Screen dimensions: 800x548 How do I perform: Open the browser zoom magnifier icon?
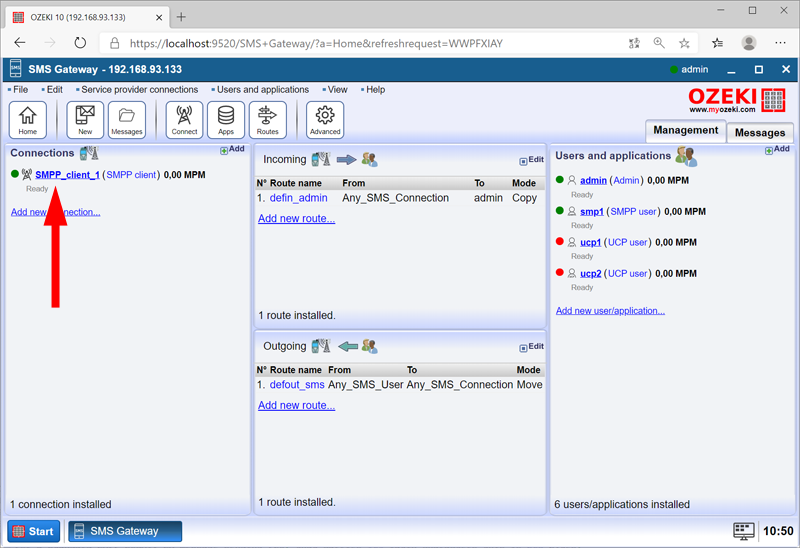(x=659, y=43)
